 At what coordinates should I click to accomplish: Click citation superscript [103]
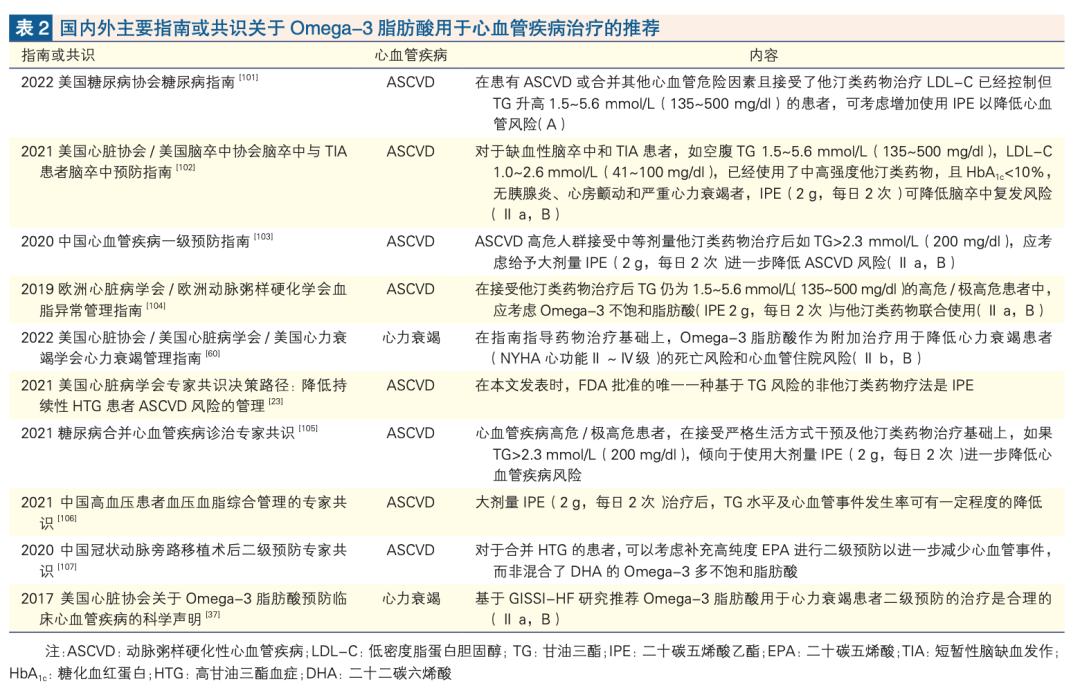coord(263,237)
